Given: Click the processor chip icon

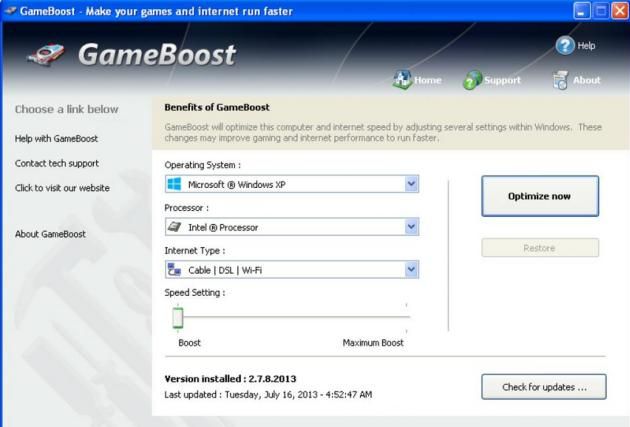Looking at the screenshot, I should pyautogui.click(x=175, y=227).
